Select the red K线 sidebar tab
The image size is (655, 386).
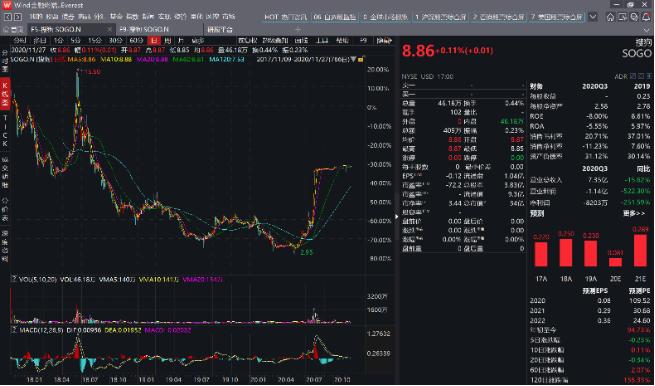tap(5, 94)
